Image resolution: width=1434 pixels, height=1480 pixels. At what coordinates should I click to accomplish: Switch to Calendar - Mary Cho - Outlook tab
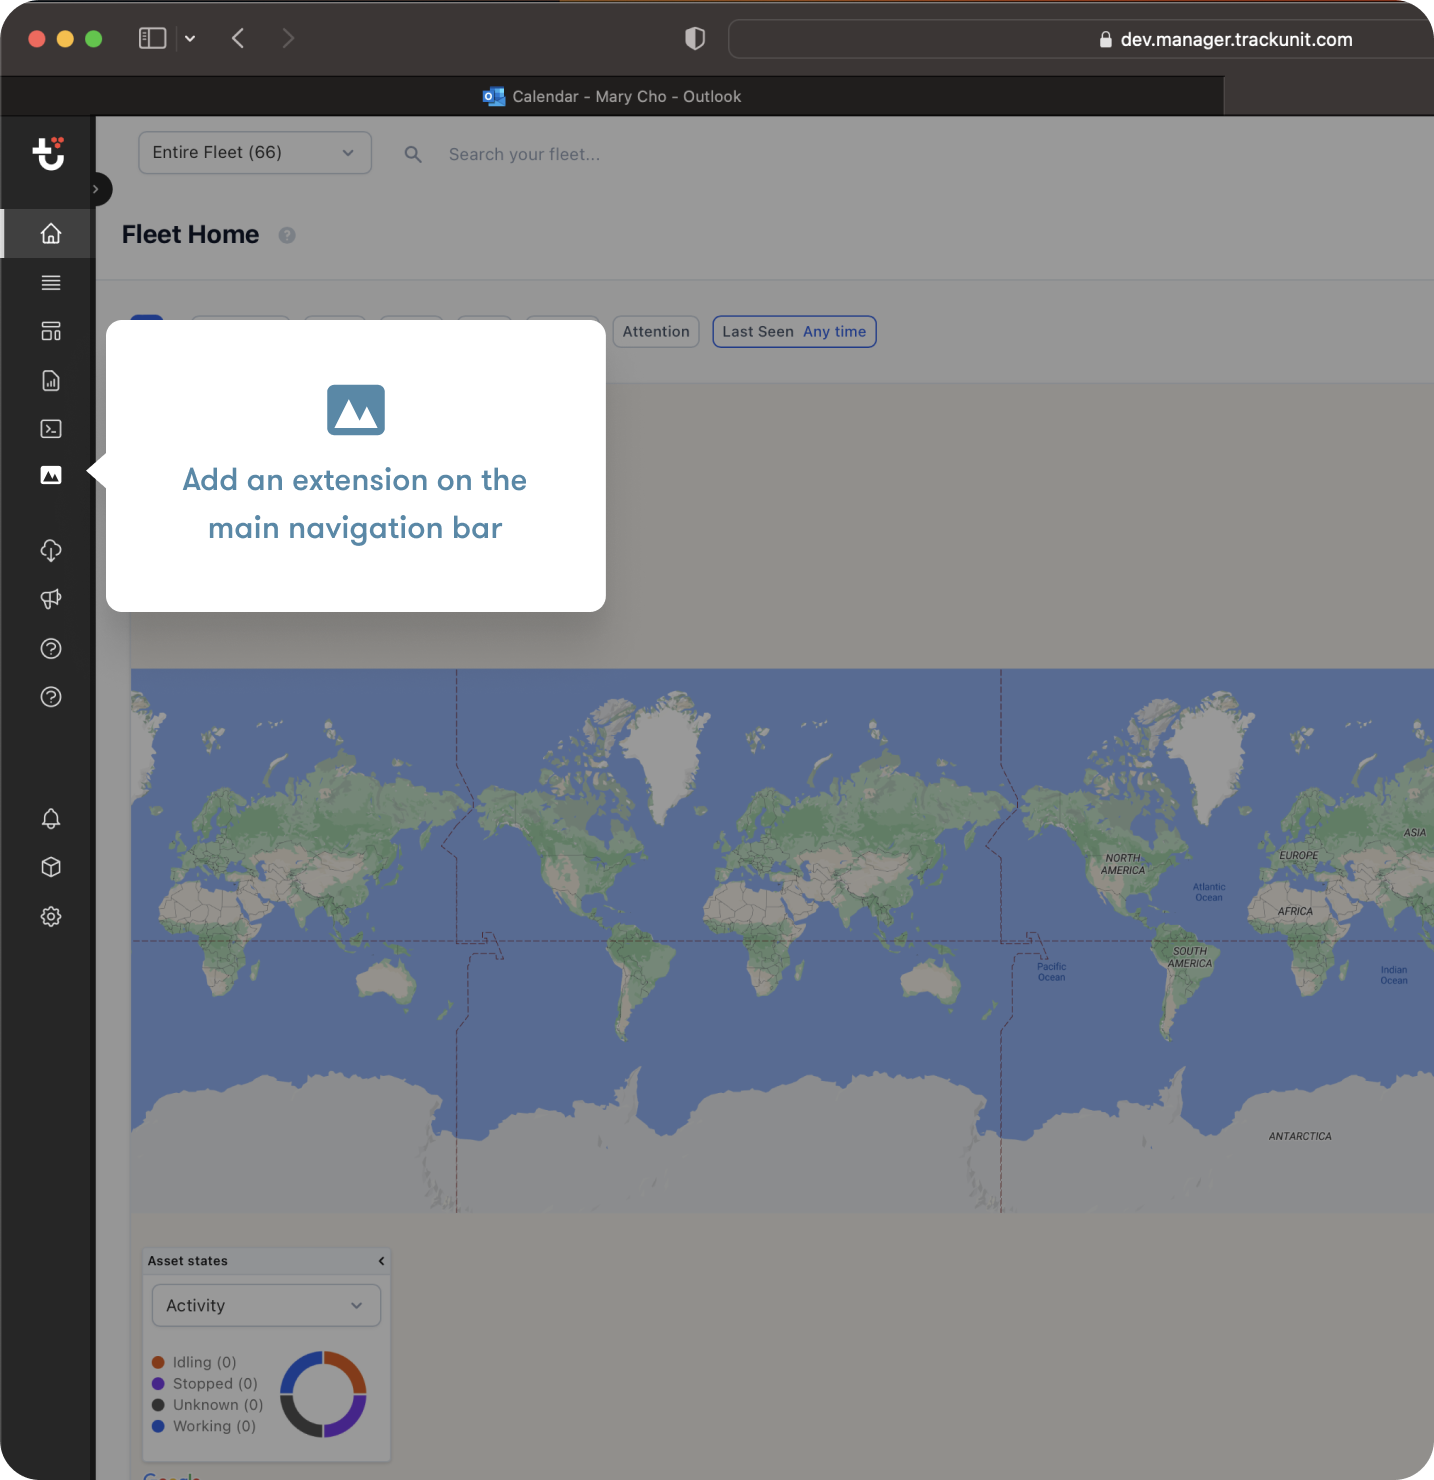(x=612, y=97)
